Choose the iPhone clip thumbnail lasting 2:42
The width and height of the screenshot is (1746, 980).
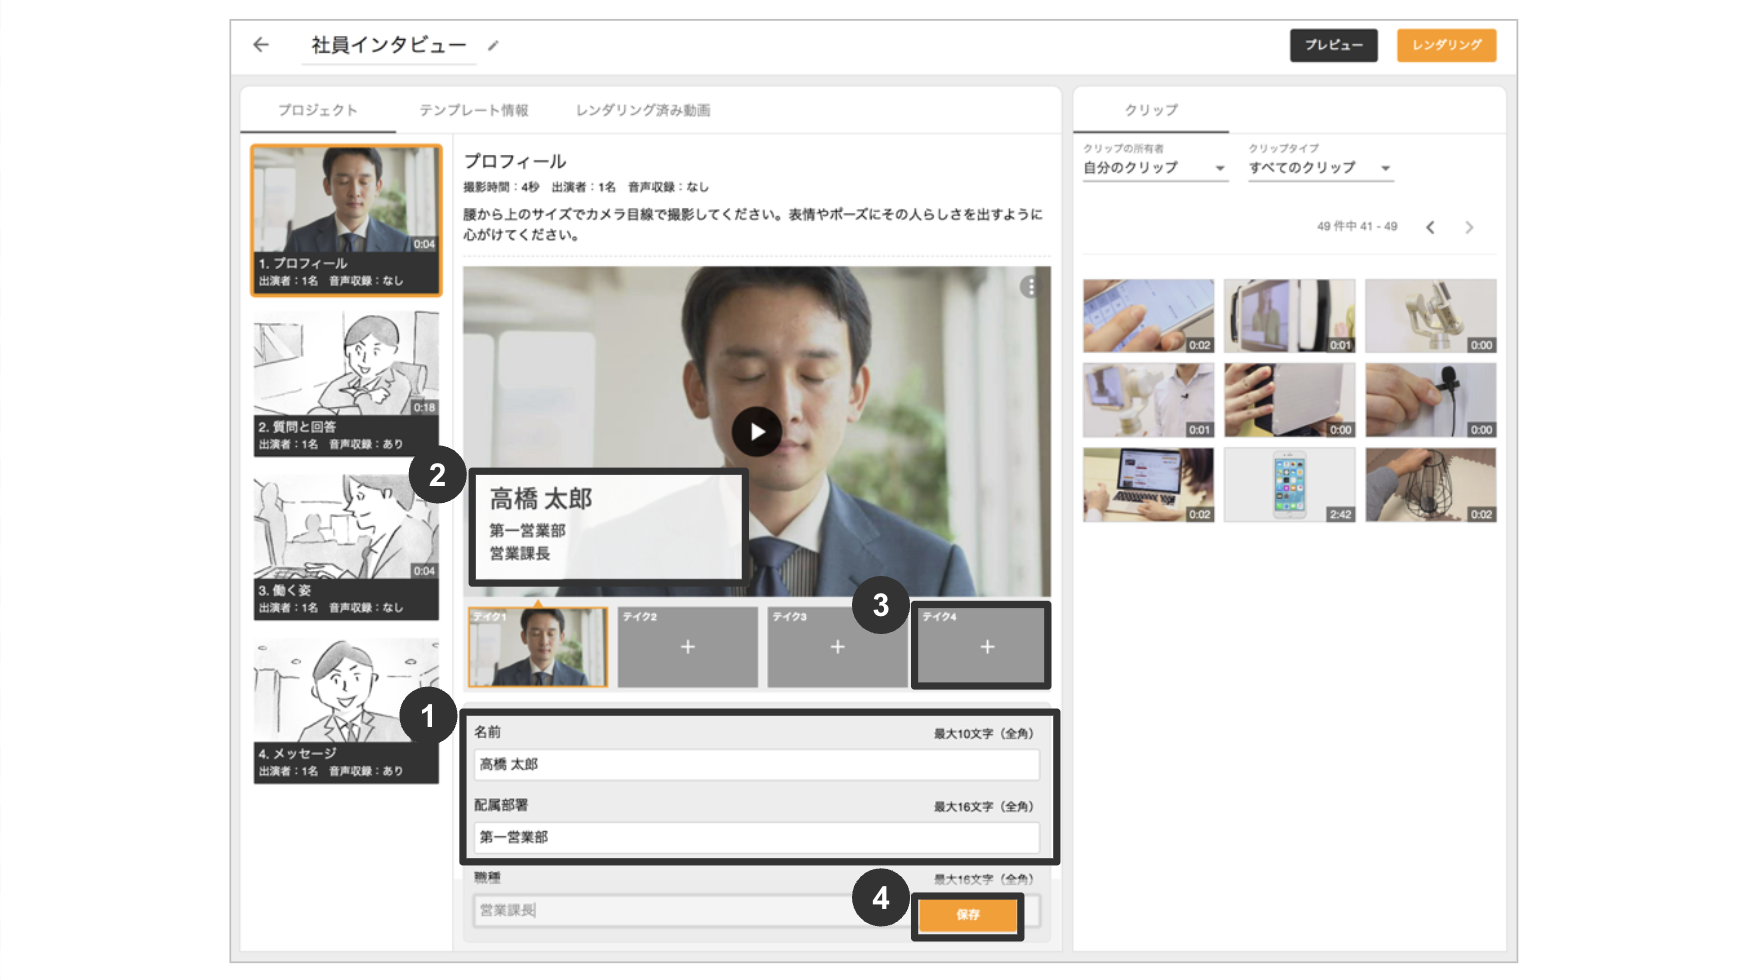[1289, 485]
